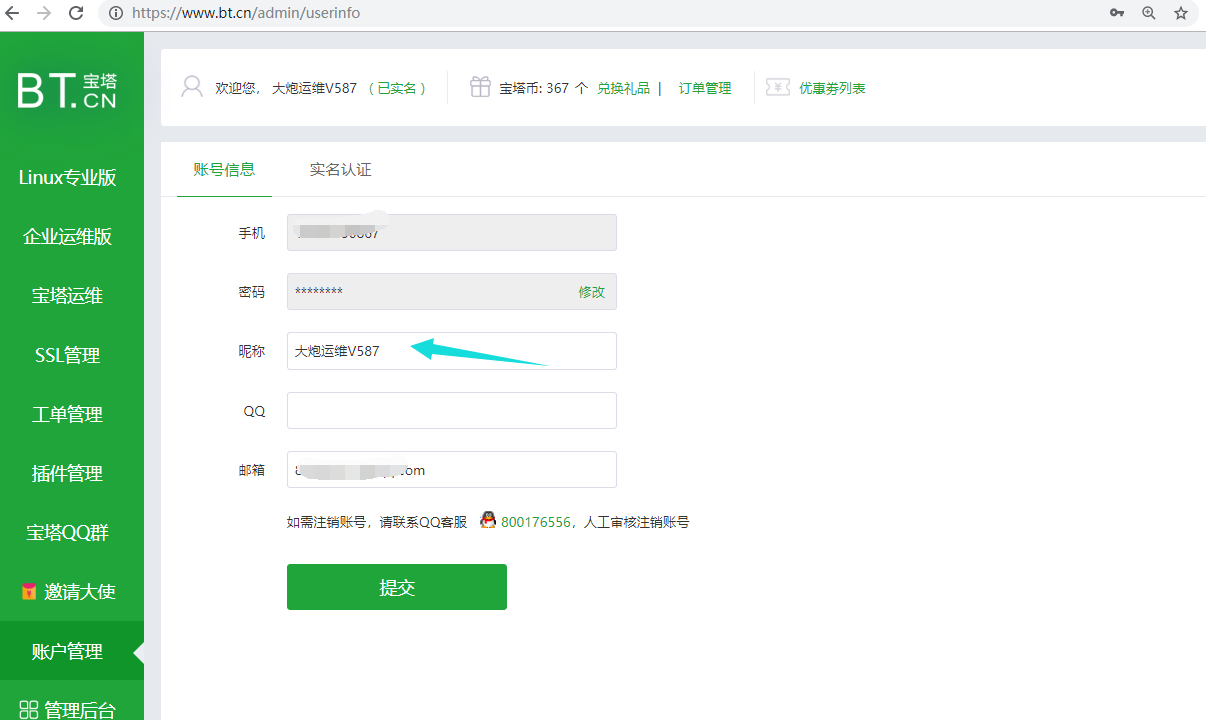This screenshot has width=1206, height=720.
Task: Click inside the empty QQ input field
Action: click(x=451, y=410)
